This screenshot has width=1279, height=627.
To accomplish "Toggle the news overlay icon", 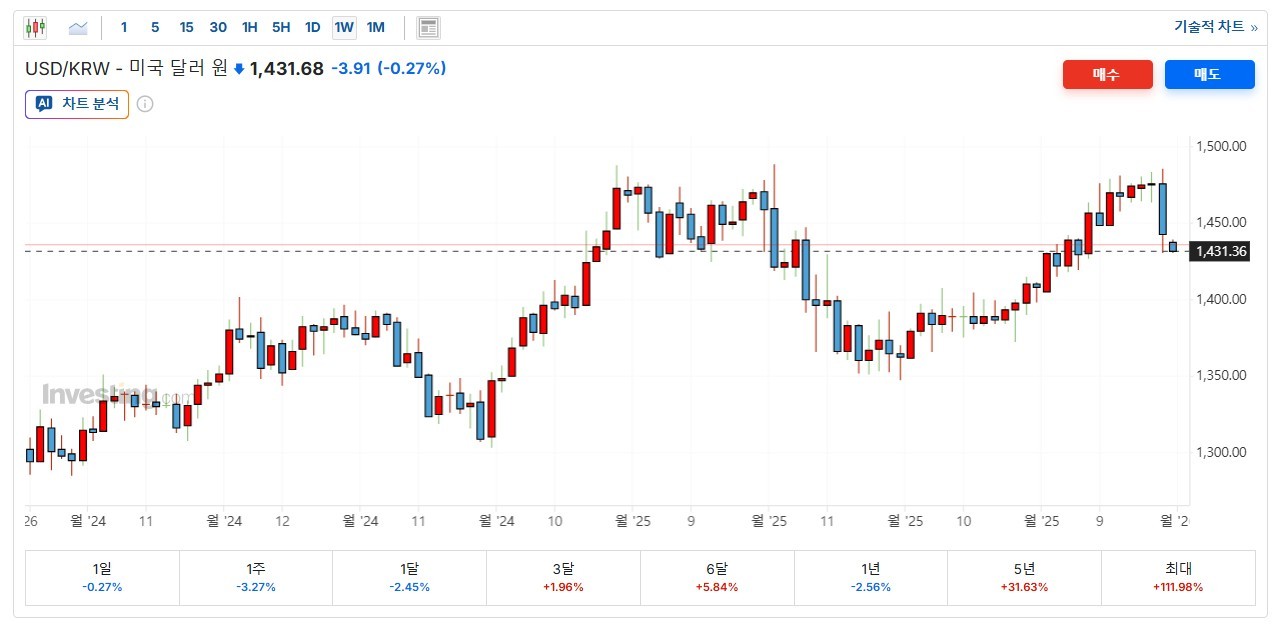I will pyautogui.click(x=429, y=28).
